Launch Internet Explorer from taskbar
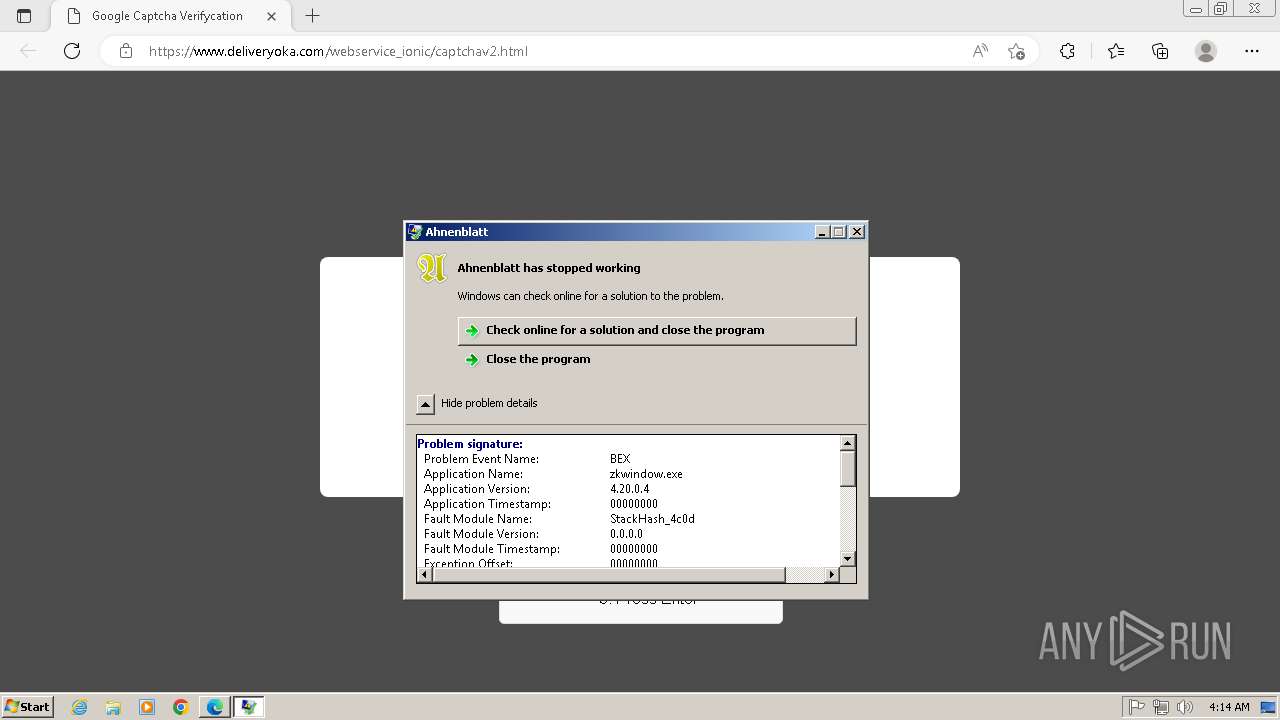Image resolution: width=1280 pixels, height=720 pixels. 79,707
